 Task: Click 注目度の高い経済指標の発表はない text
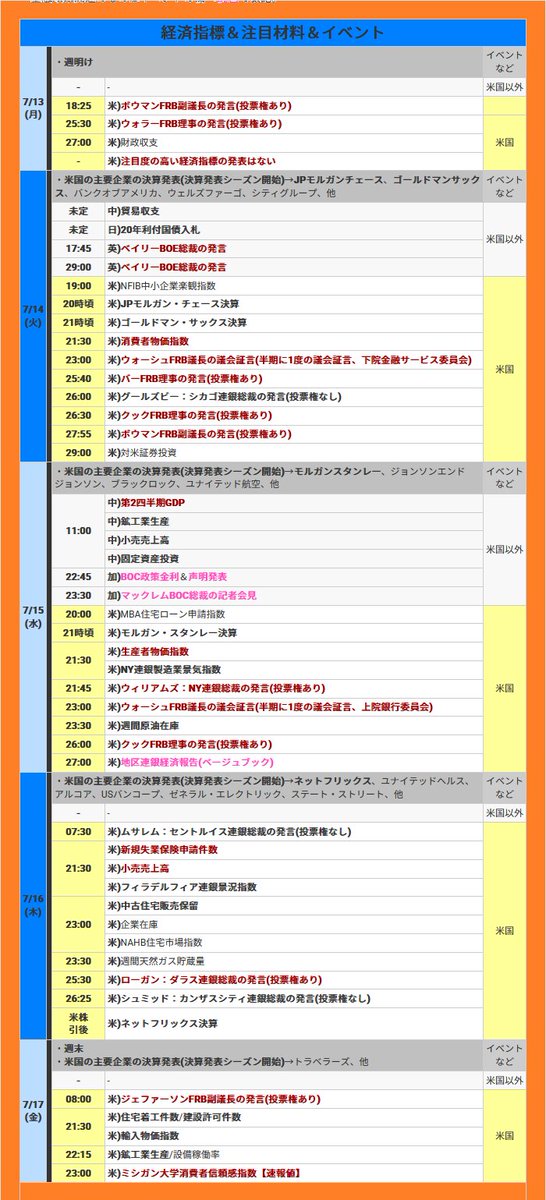tap(198, 160)
